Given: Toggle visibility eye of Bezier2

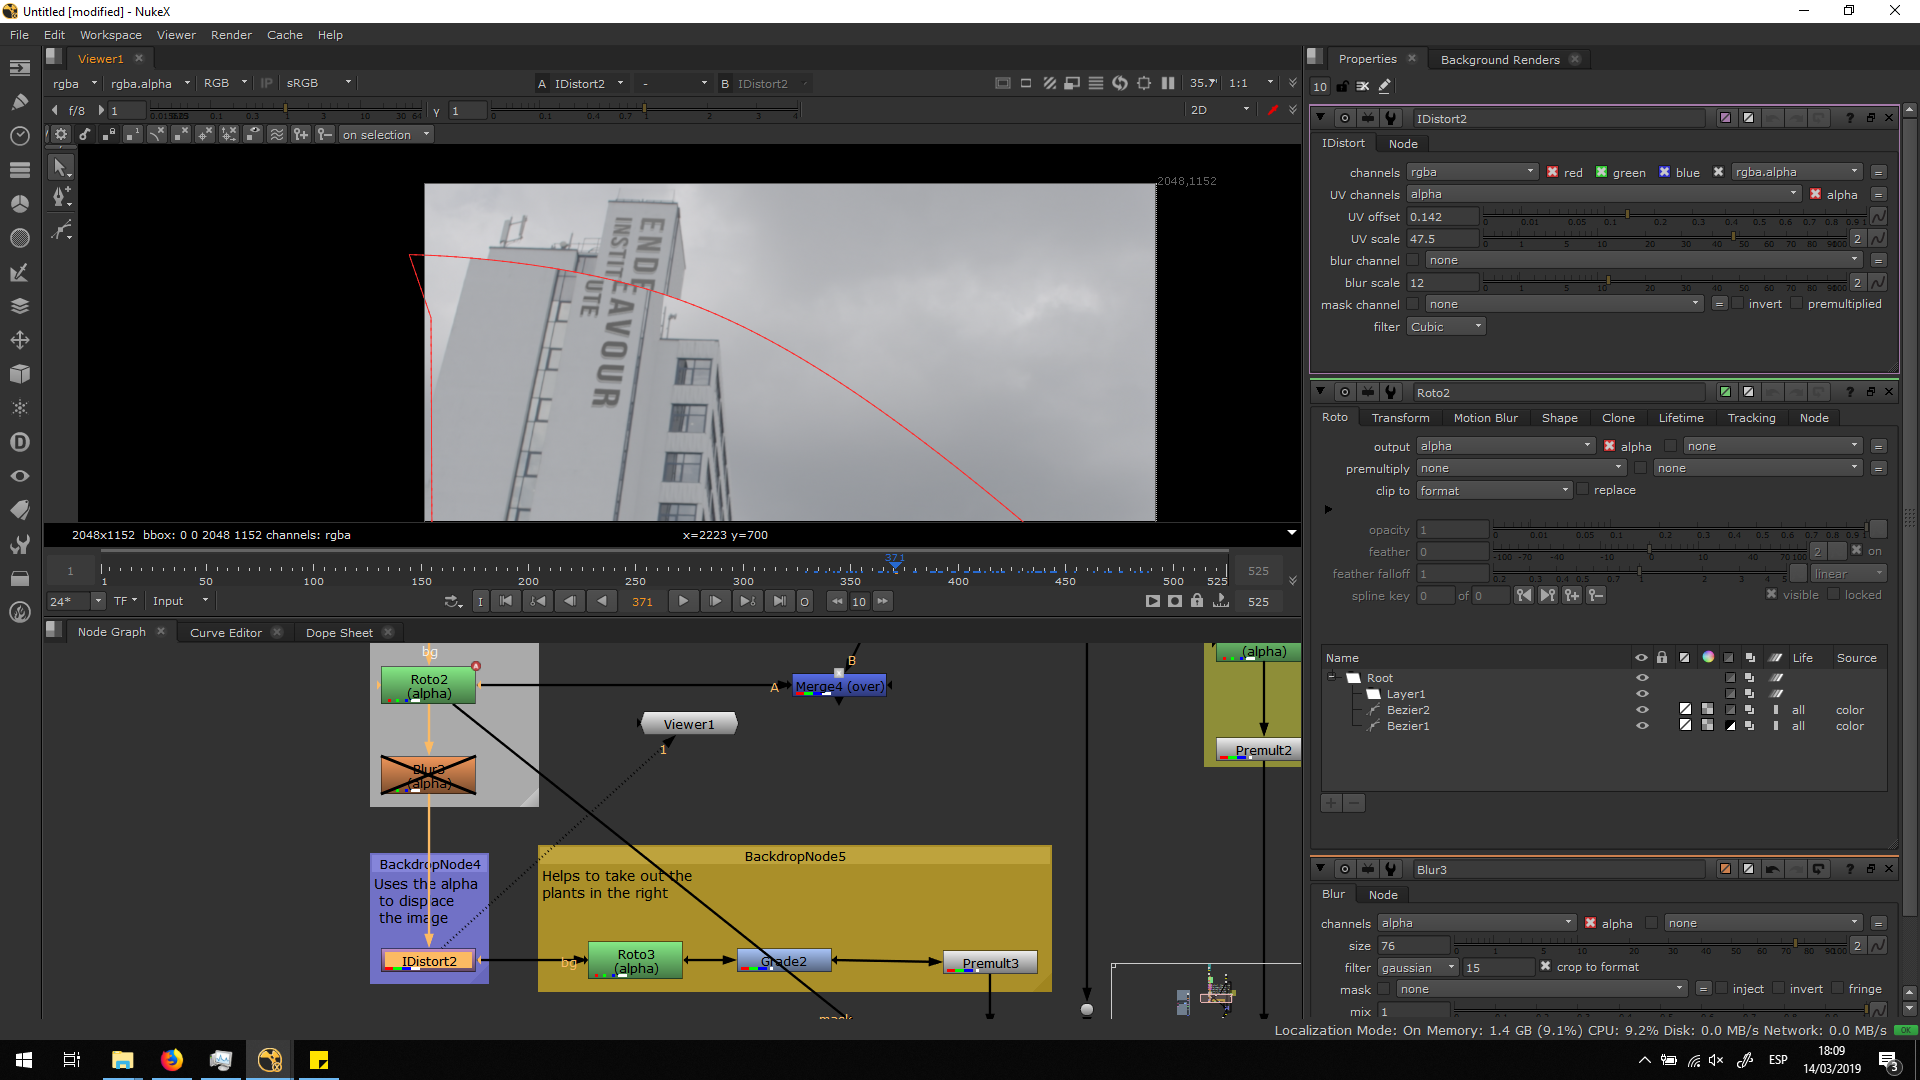Looking at the screenshot, I should point(1641,710).
